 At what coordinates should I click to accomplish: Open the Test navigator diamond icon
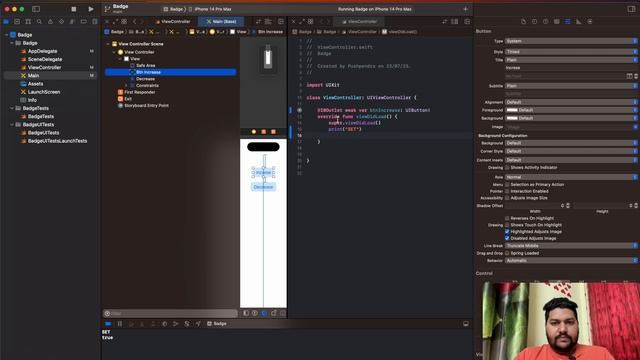tap(61, 21)
